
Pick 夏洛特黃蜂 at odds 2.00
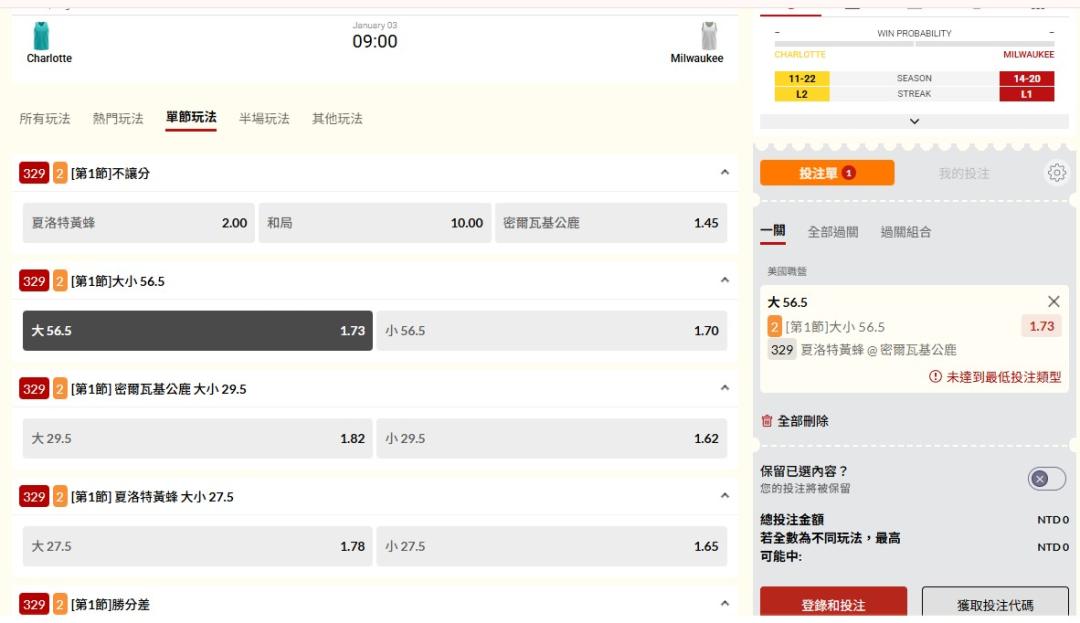(x=138, y=223)
